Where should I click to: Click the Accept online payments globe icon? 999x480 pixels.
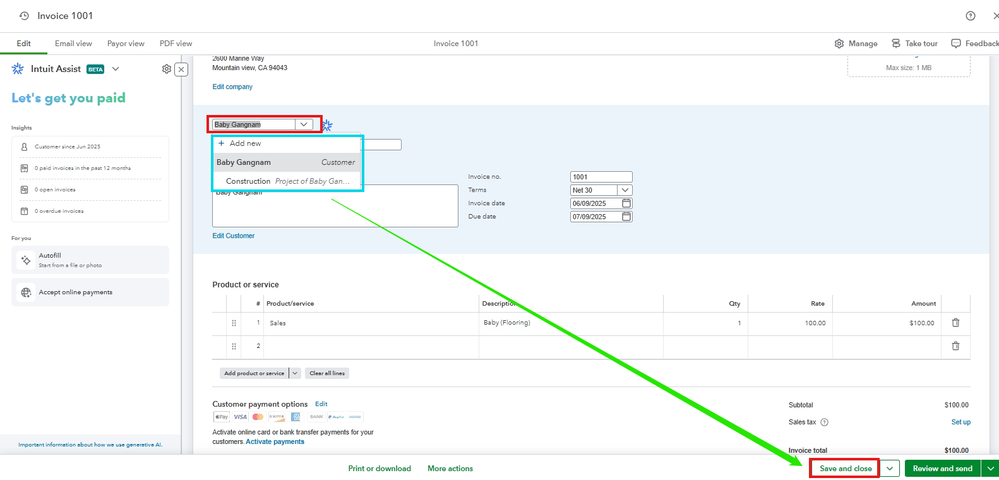25,292
